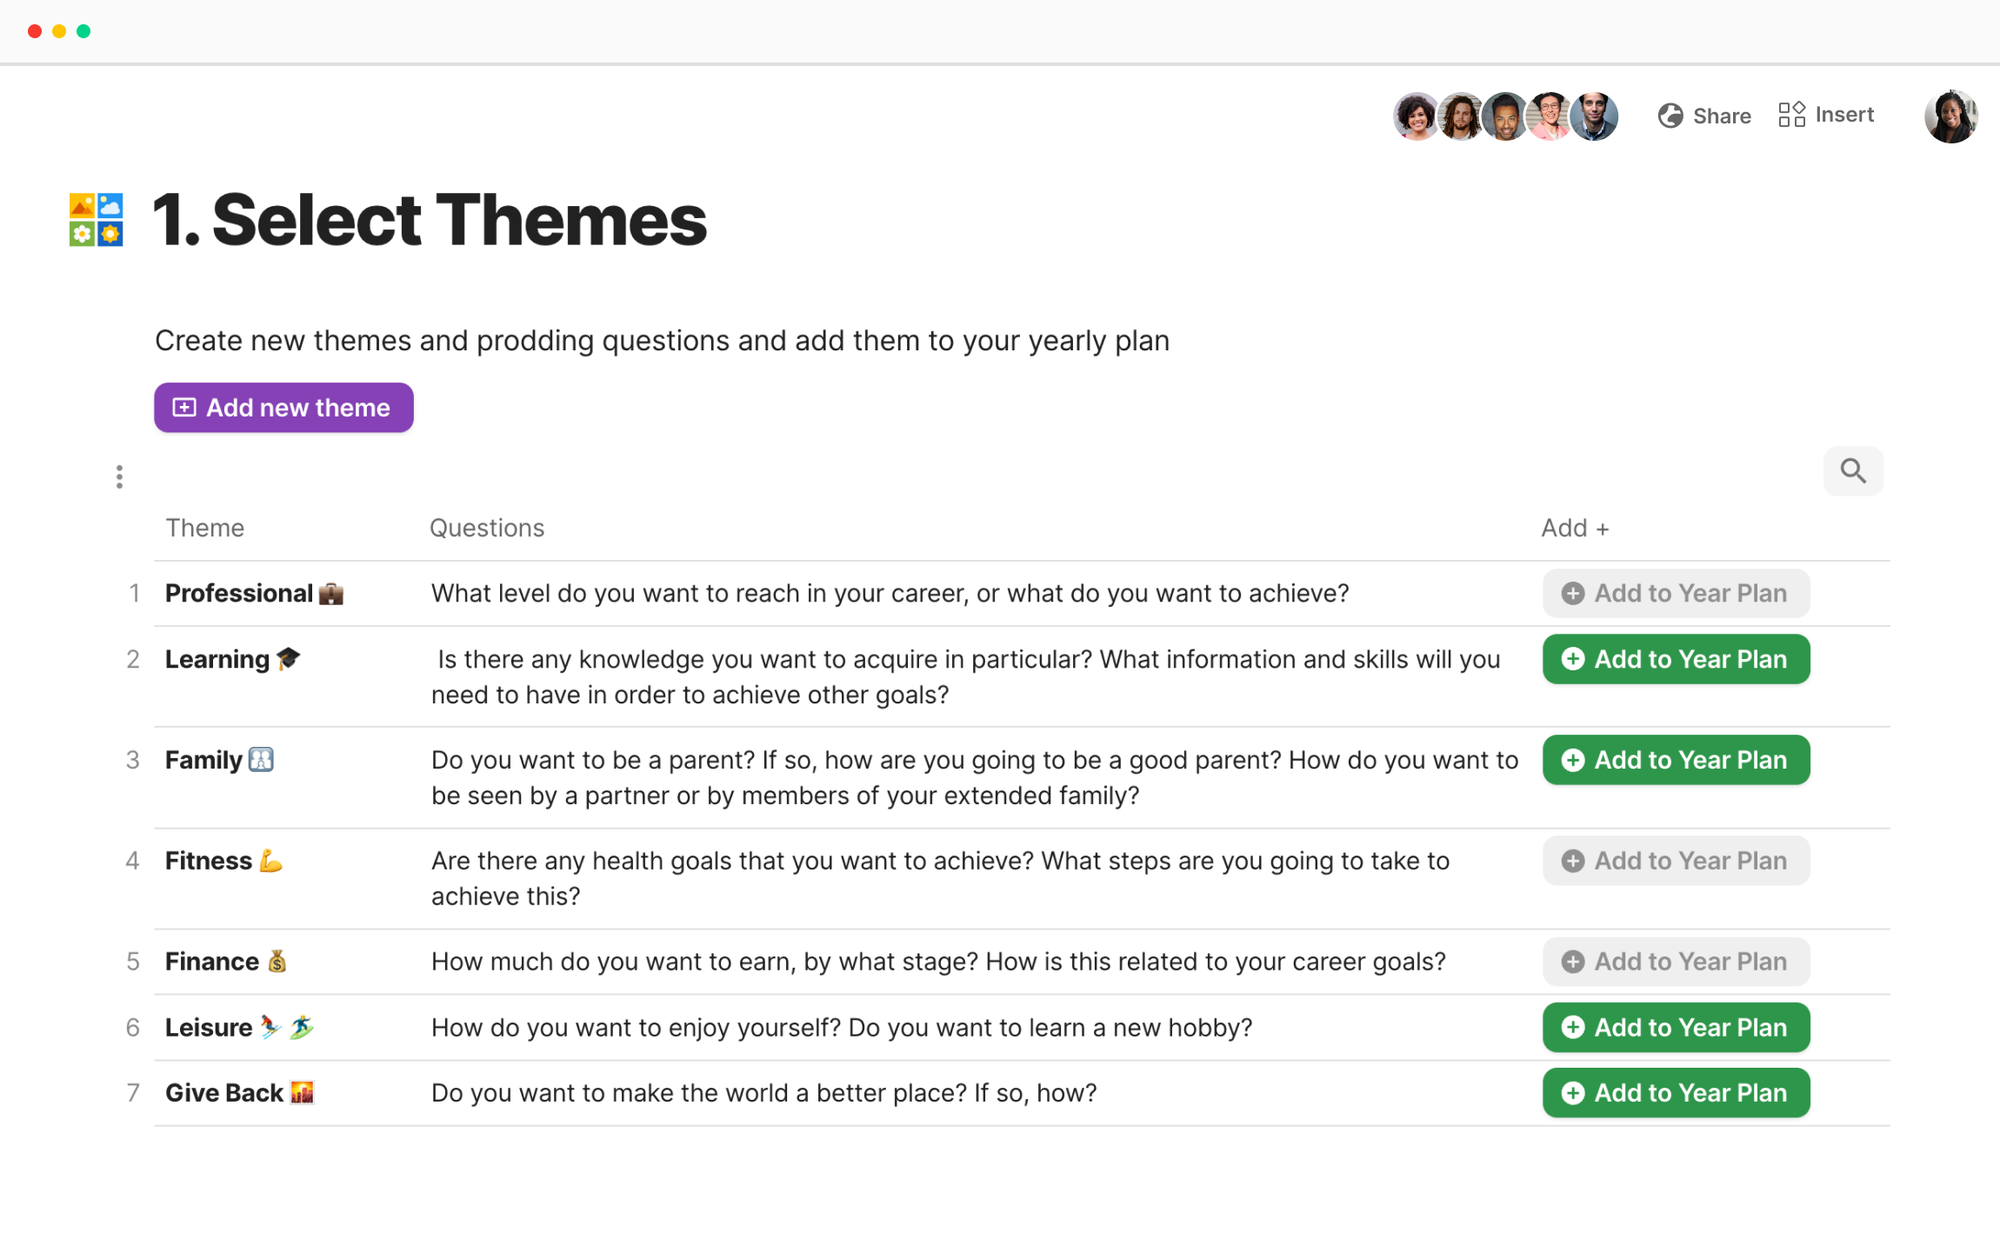Image resolution: width=2000 pixels, height=1252 pixels.
Task: Click the colorful page icon beside title
Action: [96, 220]
